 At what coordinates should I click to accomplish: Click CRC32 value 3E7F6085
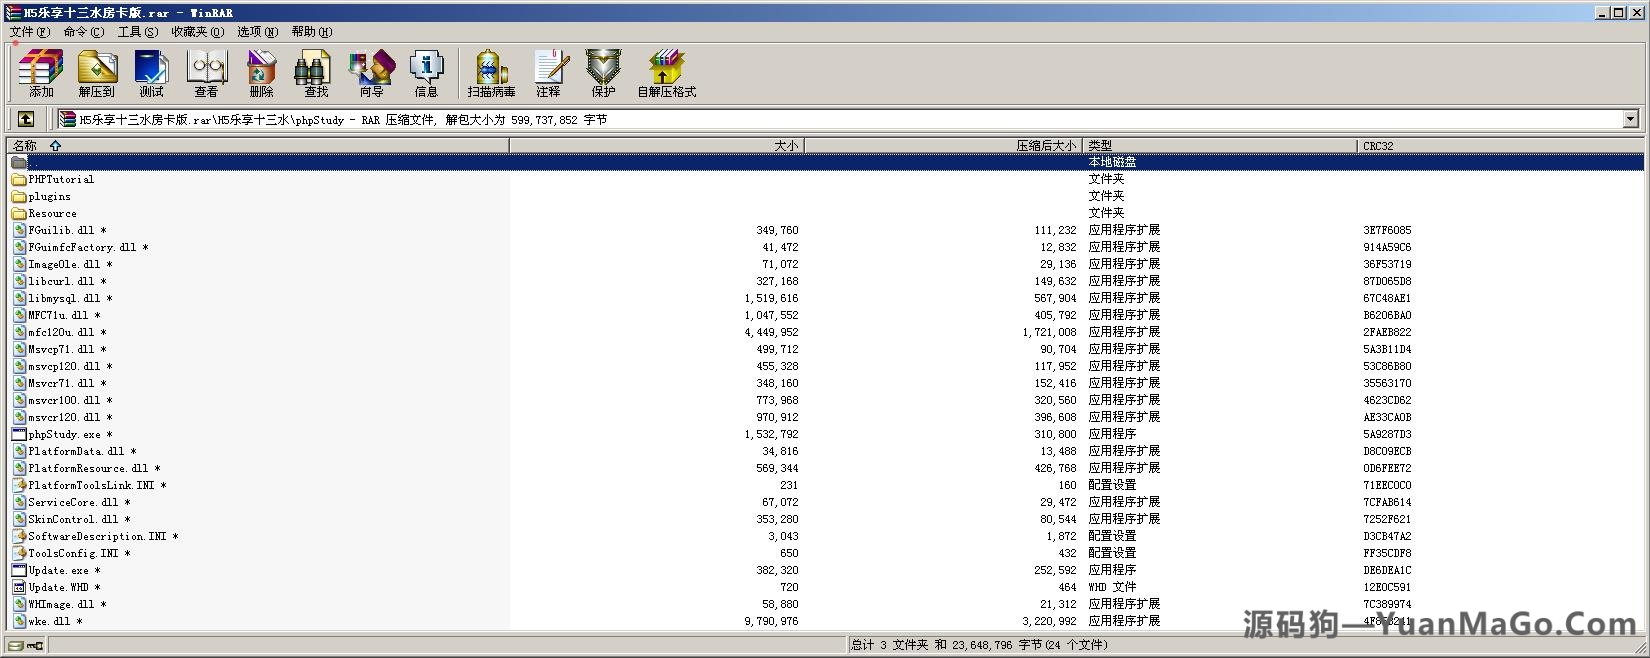click(x=1387, y=230)
